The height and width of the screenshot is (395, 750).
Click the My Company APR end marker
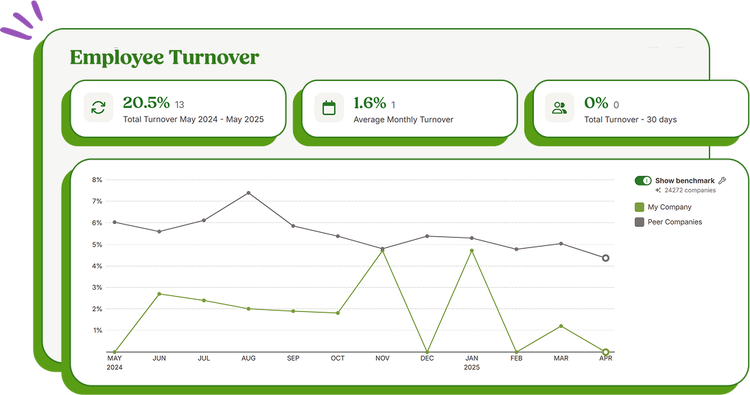(606, 352)
